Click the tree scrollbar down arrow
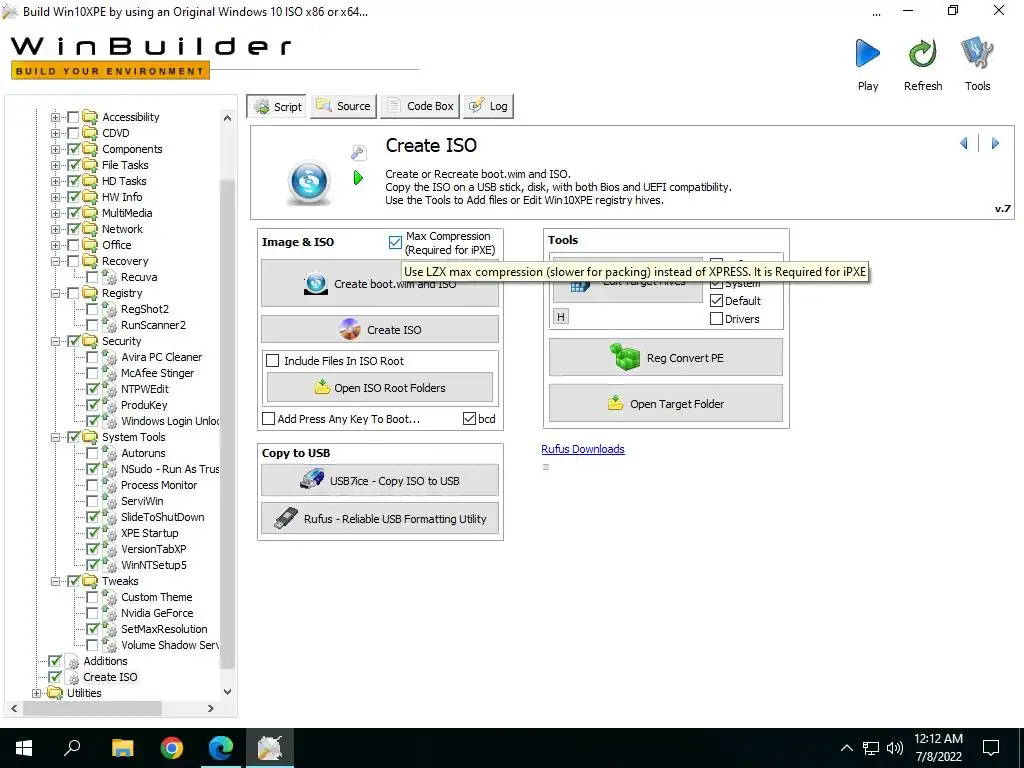 (x=227, y=692)
